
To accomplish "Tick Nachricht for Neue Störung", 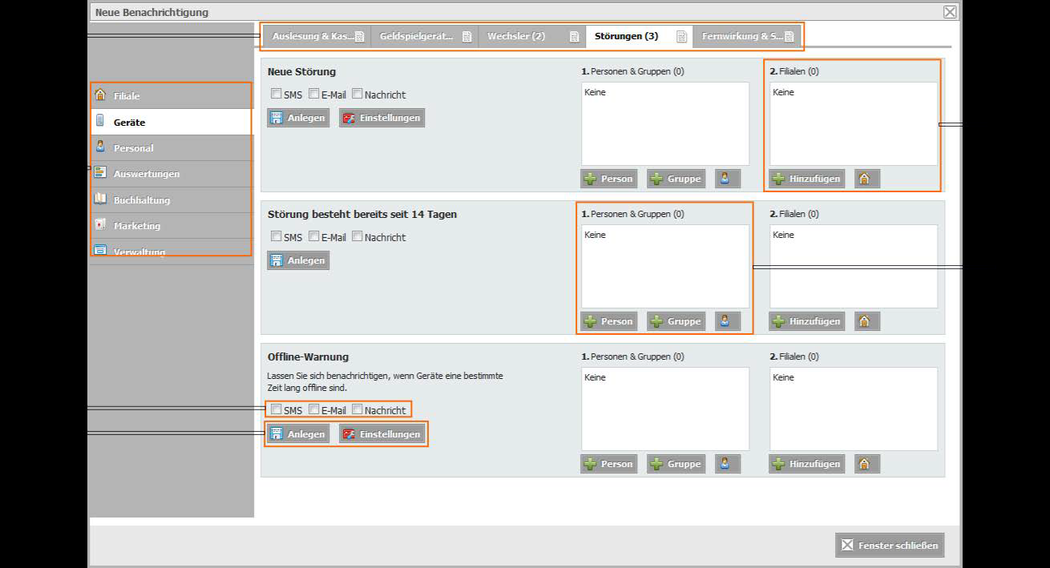I will pyautogui.click(x=357, y=94).
